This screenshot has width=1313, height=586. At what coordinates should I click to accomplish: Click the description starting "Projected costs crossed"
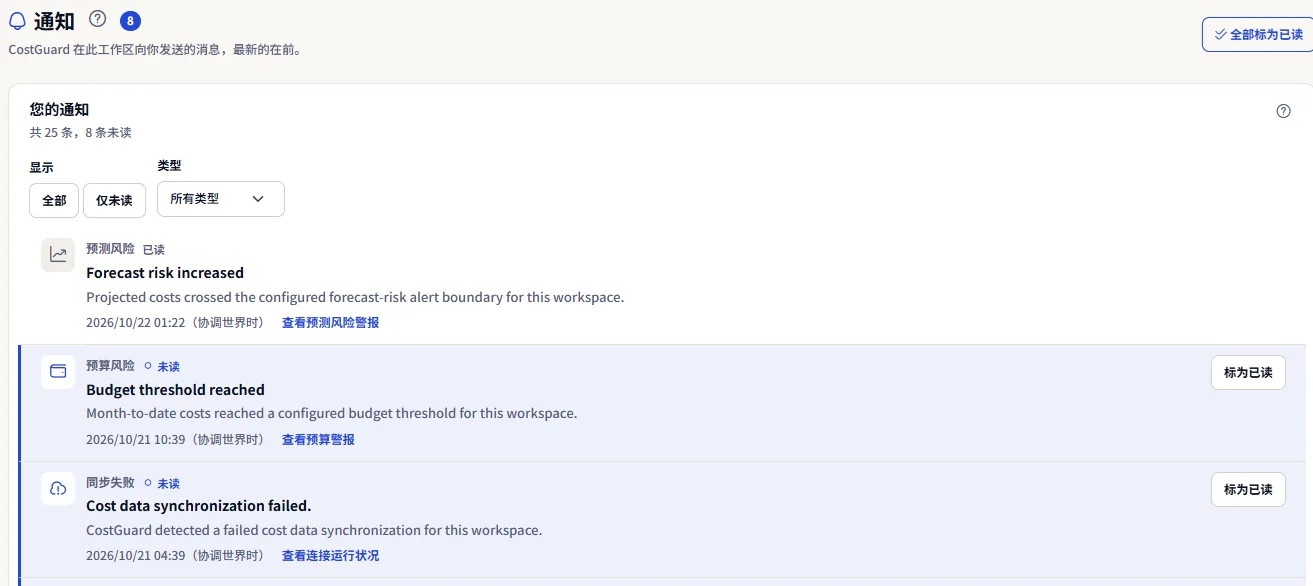355,297
